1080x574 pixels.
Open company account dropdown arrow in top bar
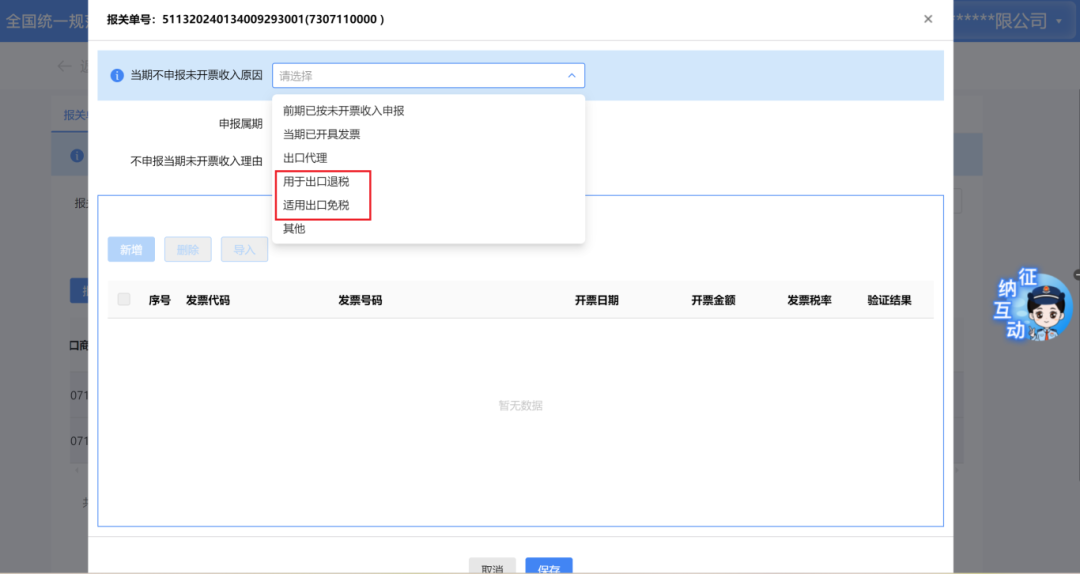[x=1059, y=21]
